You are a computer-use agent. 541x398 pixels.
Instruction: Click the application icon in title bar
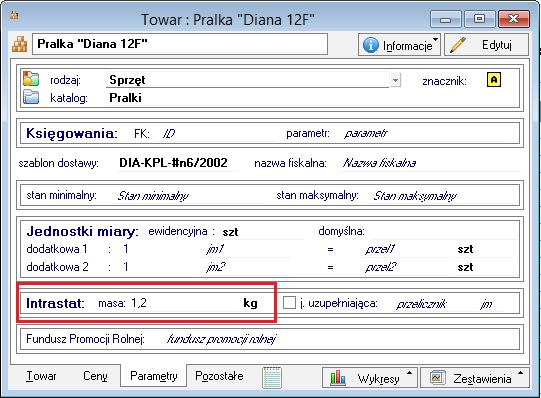click(14, 15)
